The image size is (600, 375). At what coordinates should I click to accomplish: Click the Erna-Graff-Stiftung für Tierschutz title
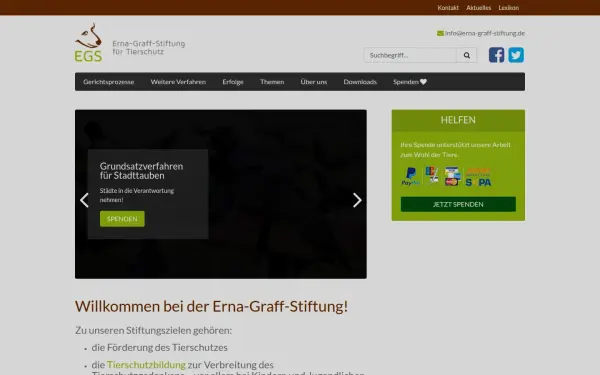tap(148, 47)
